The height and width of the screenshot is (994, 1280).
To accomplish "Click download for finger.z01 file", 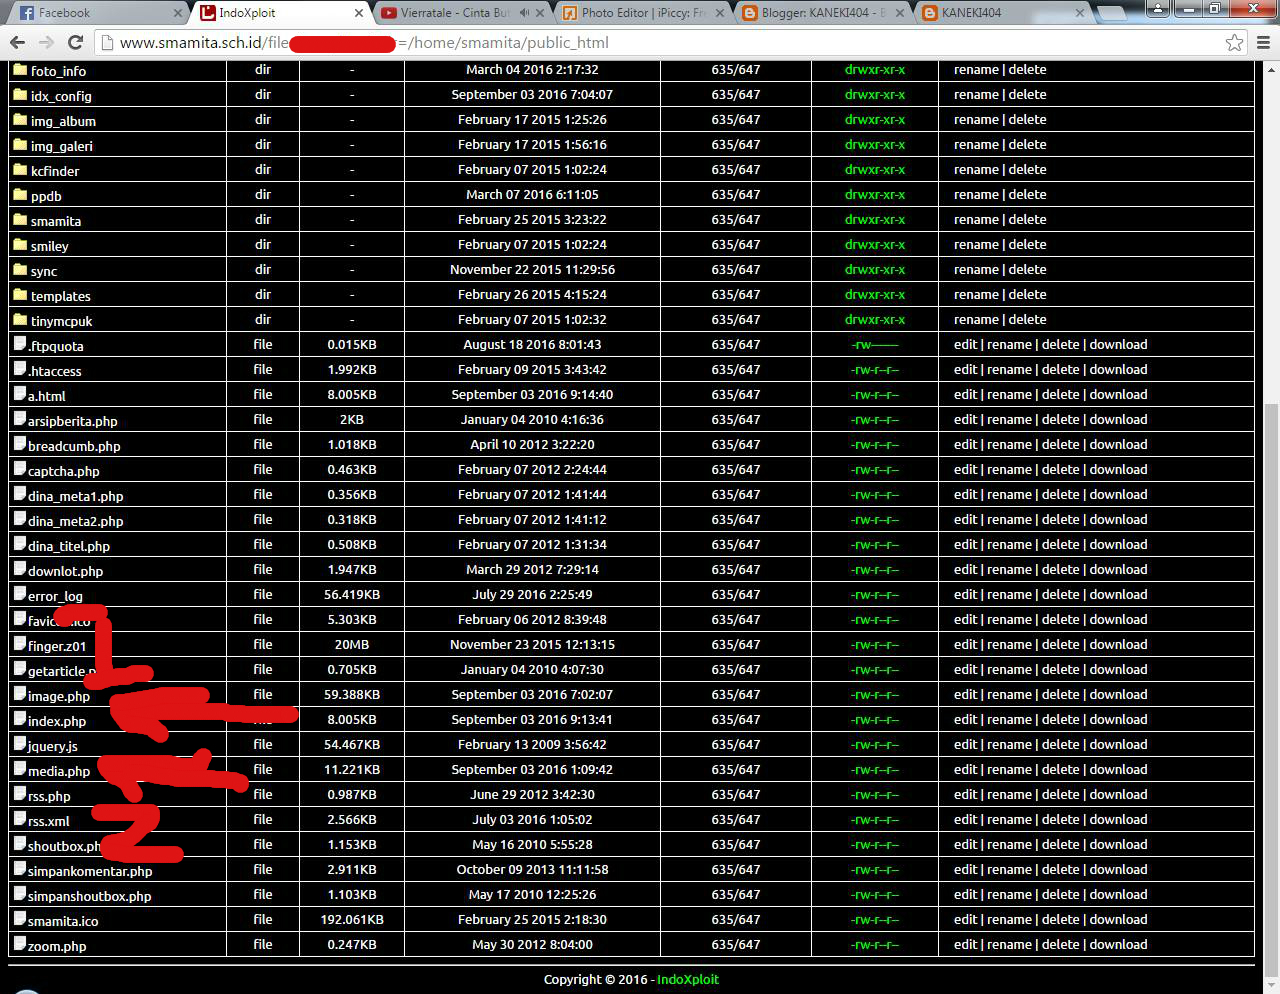I will [x=1119, y=644].
